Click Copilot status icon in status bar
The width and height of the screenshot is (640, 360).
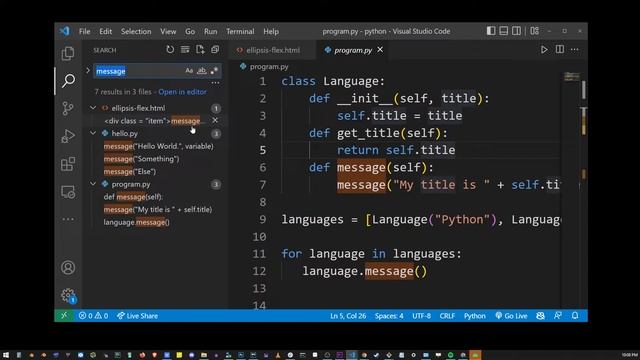540,316
